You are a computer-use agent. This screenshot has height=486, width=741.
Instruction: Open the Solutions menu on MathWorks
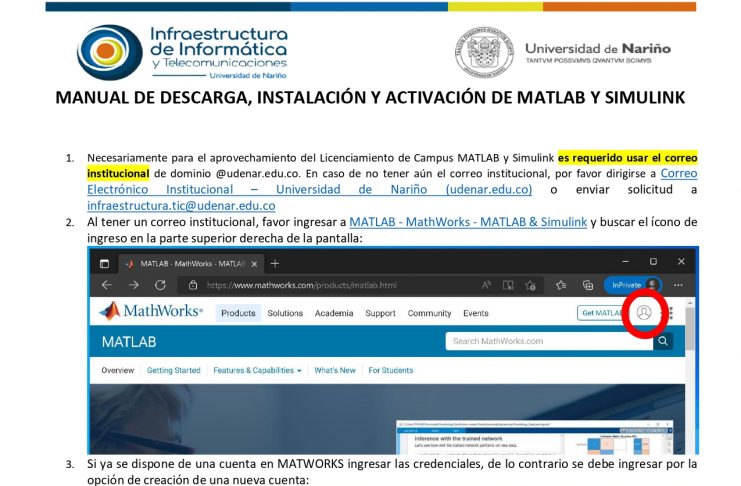tap(285, 313)
